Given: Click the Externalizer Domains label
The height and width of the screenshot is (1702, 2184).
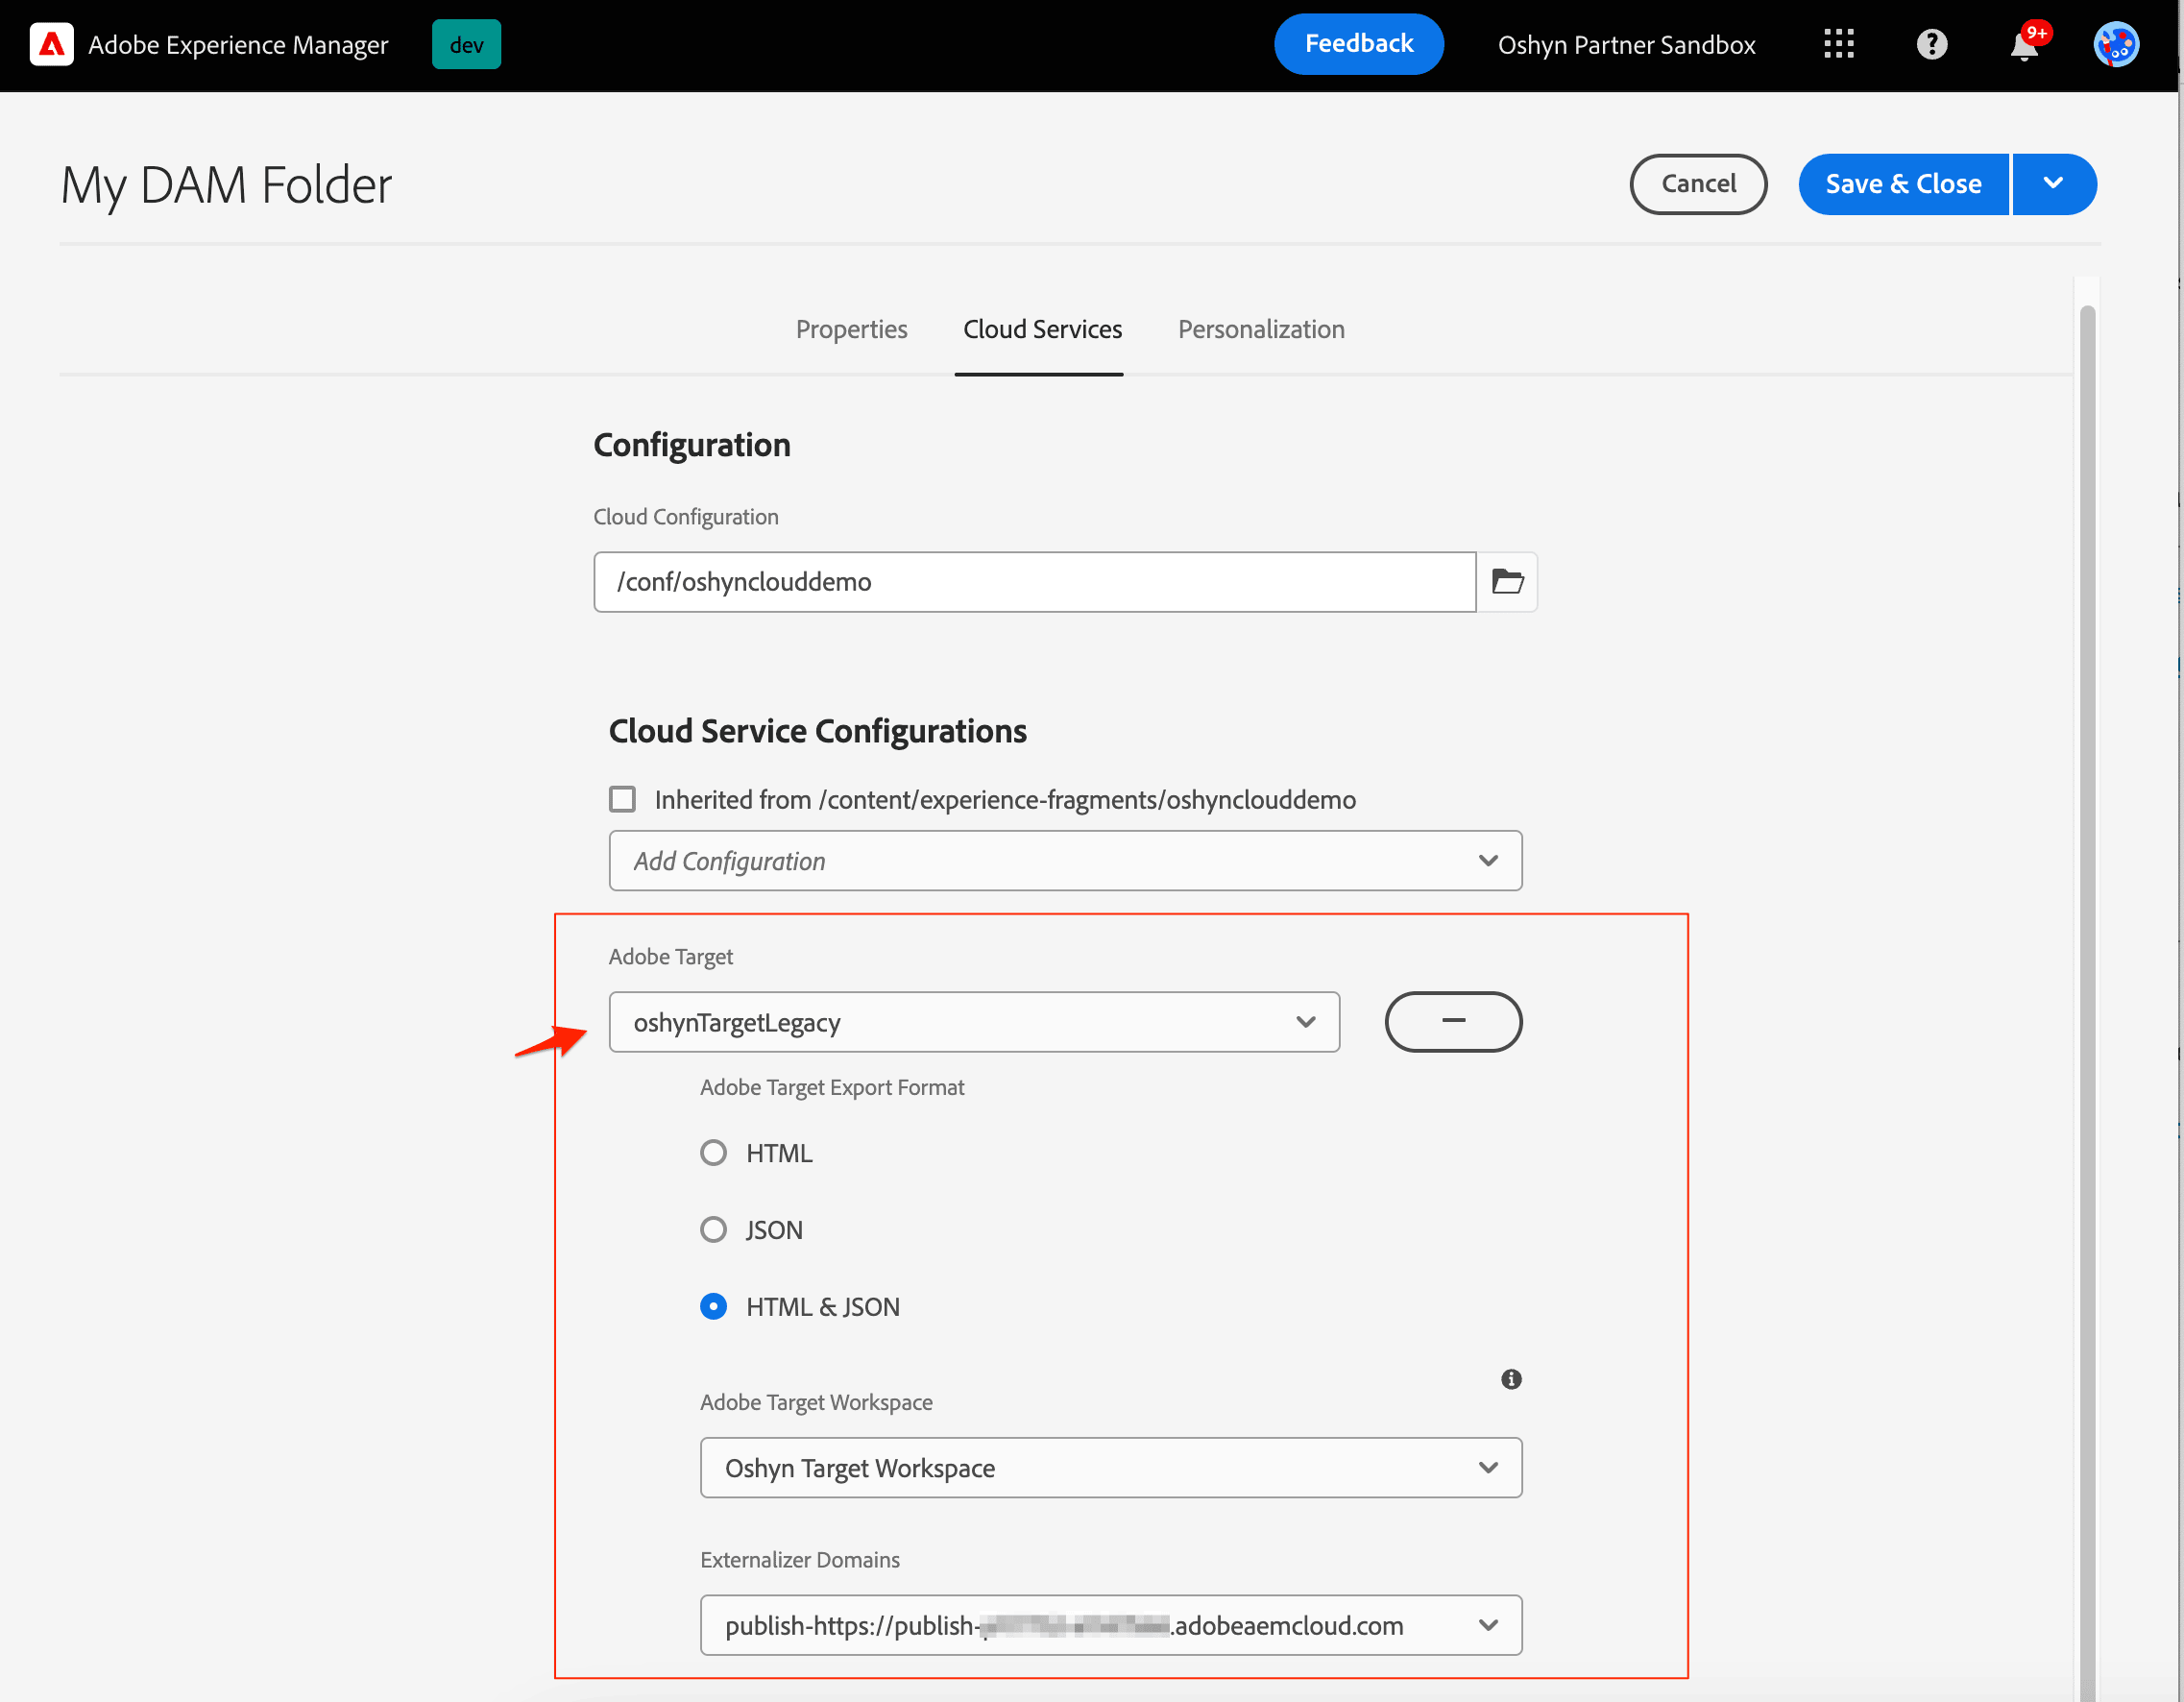Looking at the screenshot, I should point(799,1559).
